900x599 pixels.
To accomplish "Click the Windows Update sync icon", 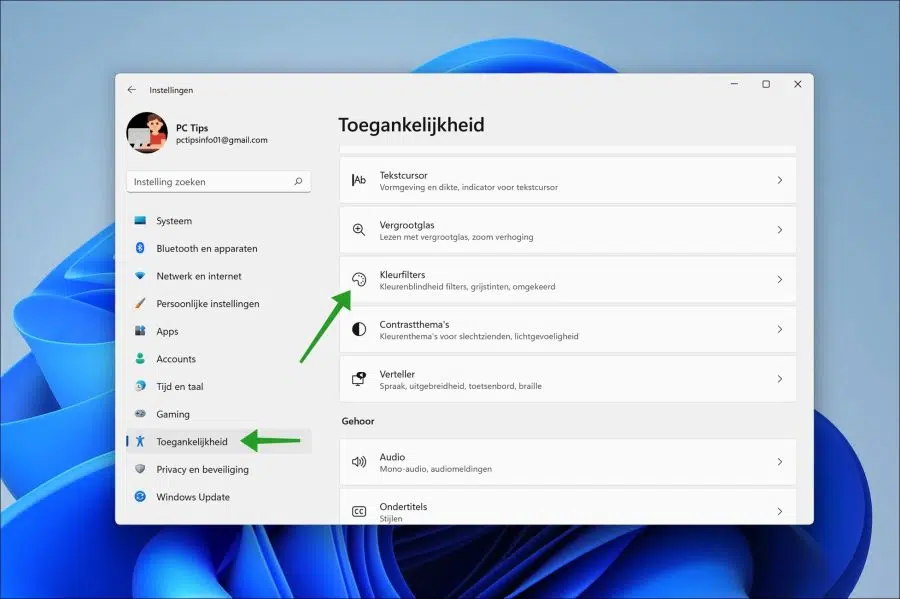I will (140, 496).
